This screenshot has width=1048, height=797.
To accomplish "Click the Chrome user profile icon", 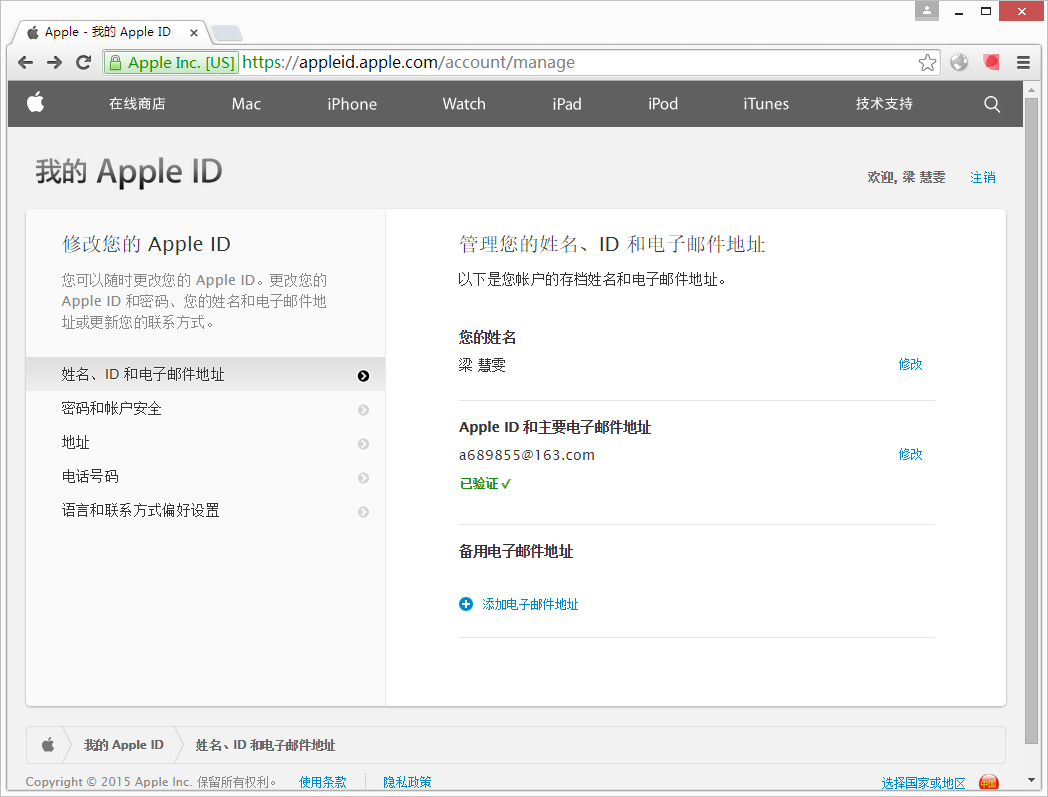I will [926, 11].
